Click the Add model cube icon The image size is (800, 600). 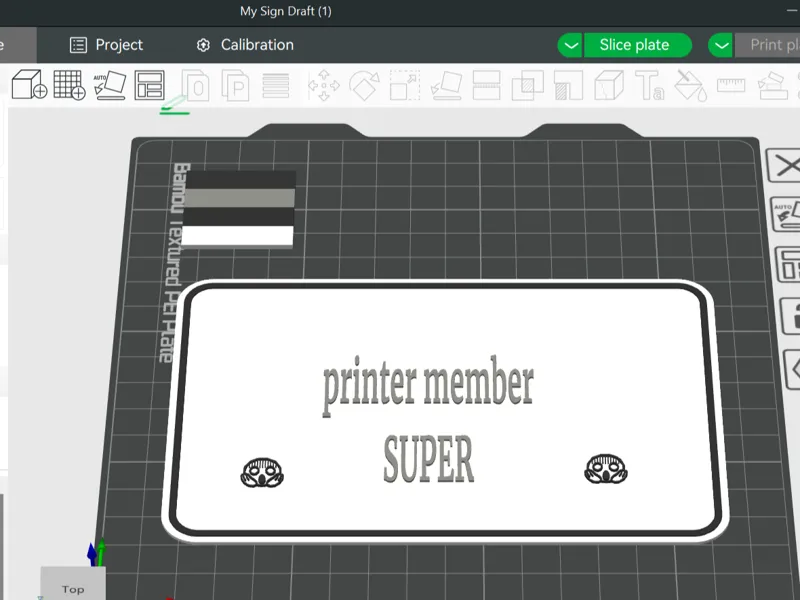click(x=29, y=84)
